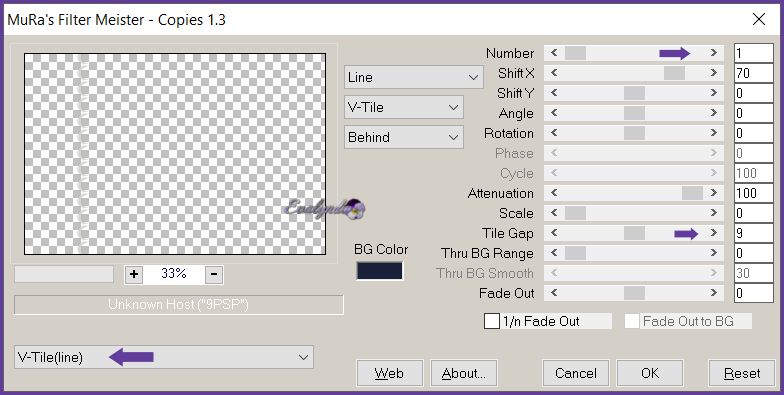Click the OK button
The image size is (784, 395).
[x=650, y=374]
